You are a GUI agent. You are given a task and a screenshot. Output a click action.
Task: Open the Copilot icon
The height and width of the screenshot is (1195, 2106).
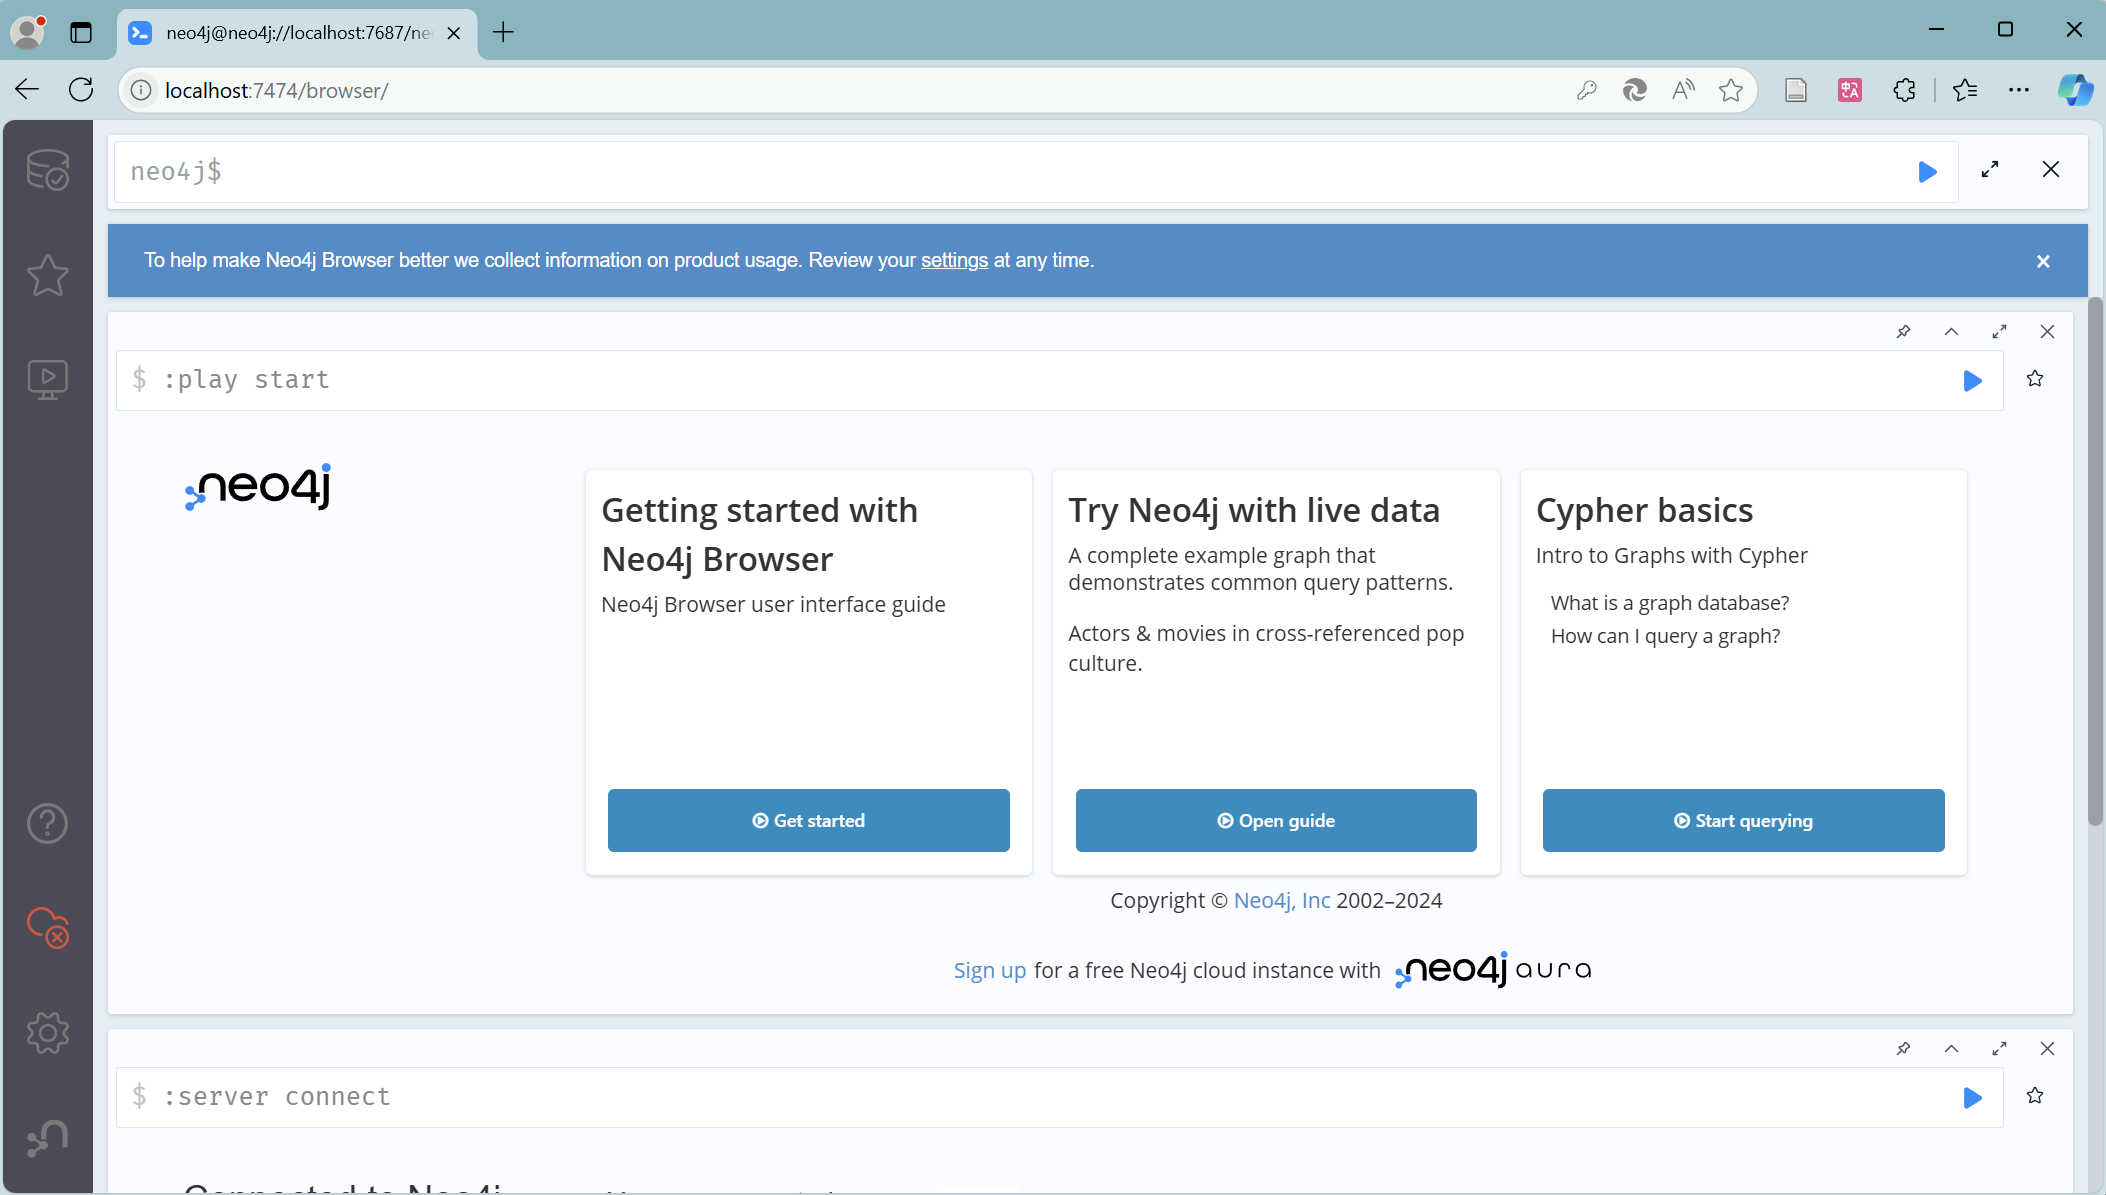(x=2075, y=90)
